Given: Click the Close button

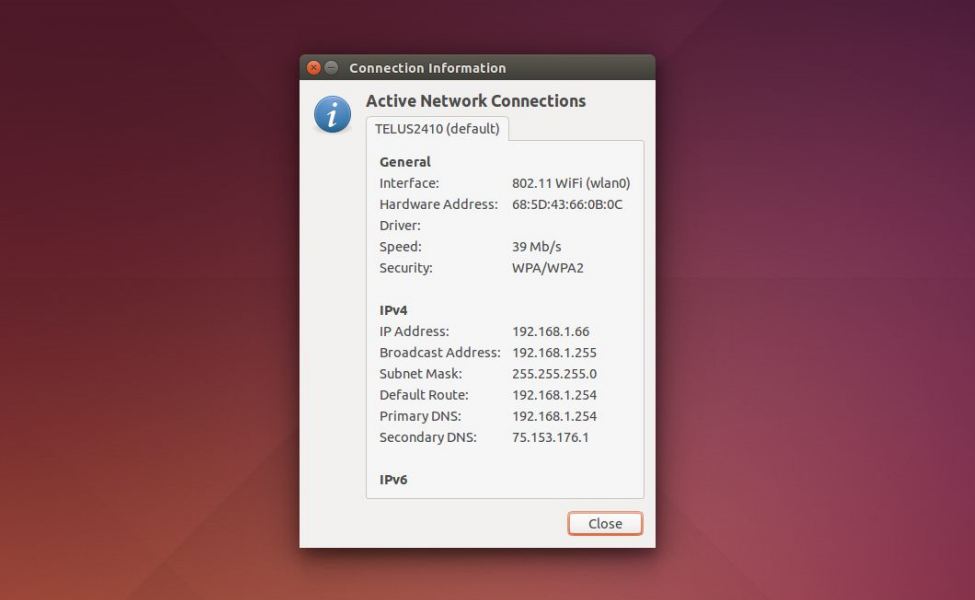Looking at the screenshot, I should pyautogui.click(x=605, y=524).
